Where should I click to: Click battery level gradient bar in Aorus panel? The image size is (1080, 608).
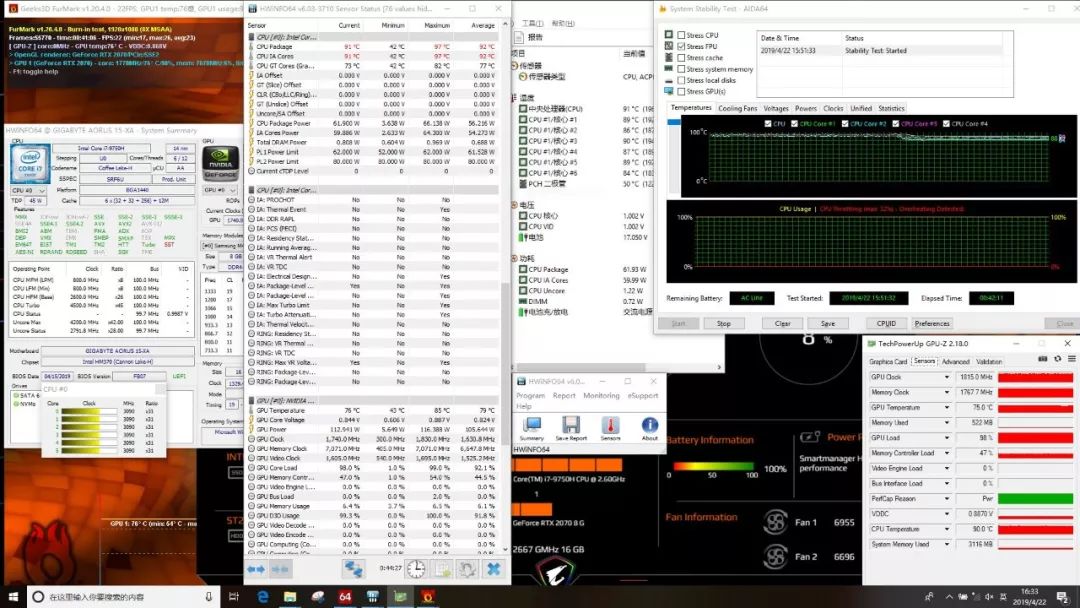click(712, 466)
